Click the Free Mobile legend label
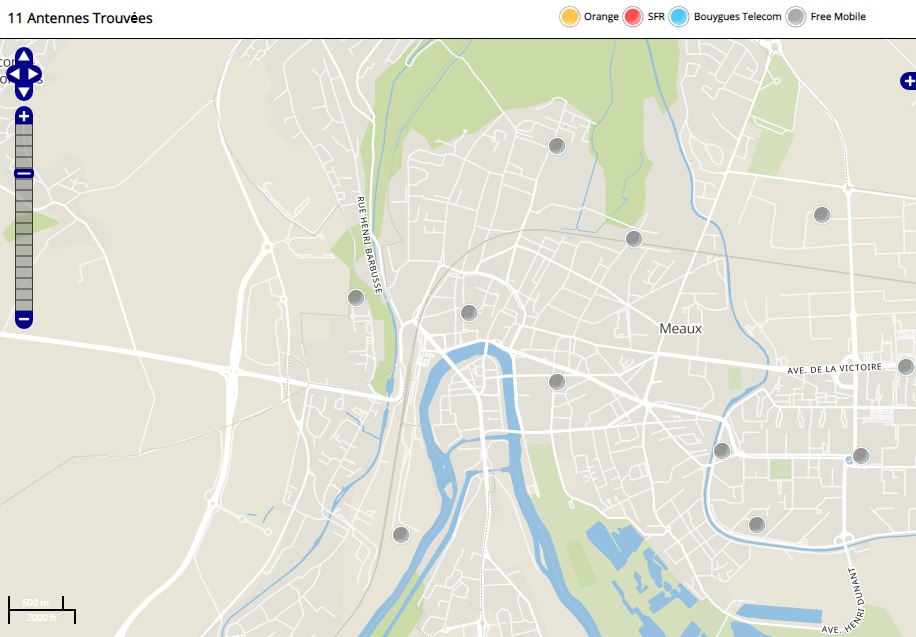This screenshot has width=916, height=637. click(x=838, y=17)
